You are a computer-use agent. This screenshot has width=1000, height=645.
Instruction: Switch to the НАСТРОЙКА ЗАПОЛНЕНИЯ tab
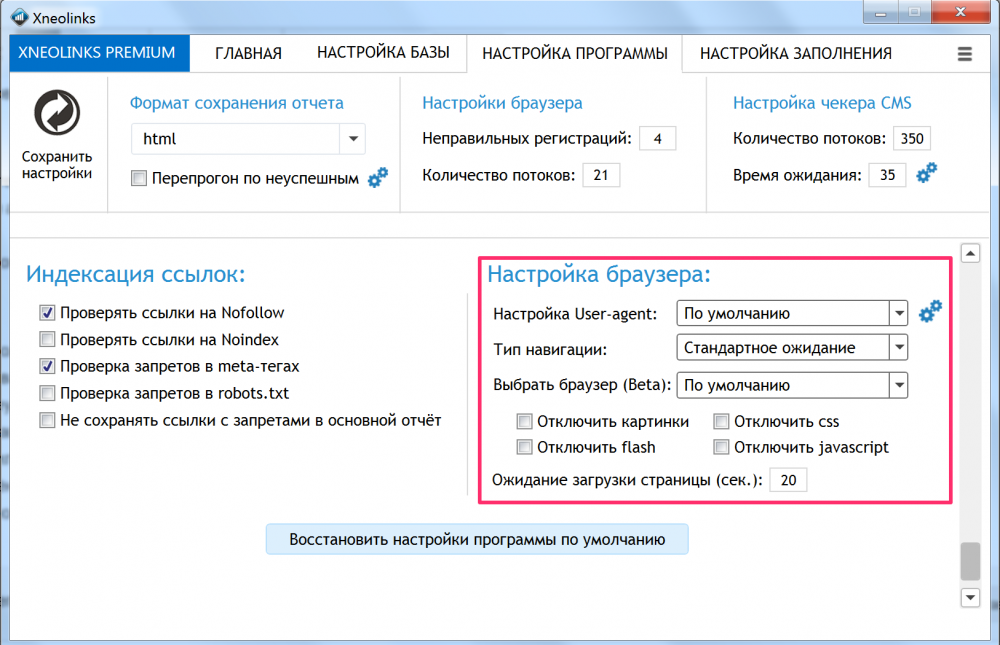796,54
